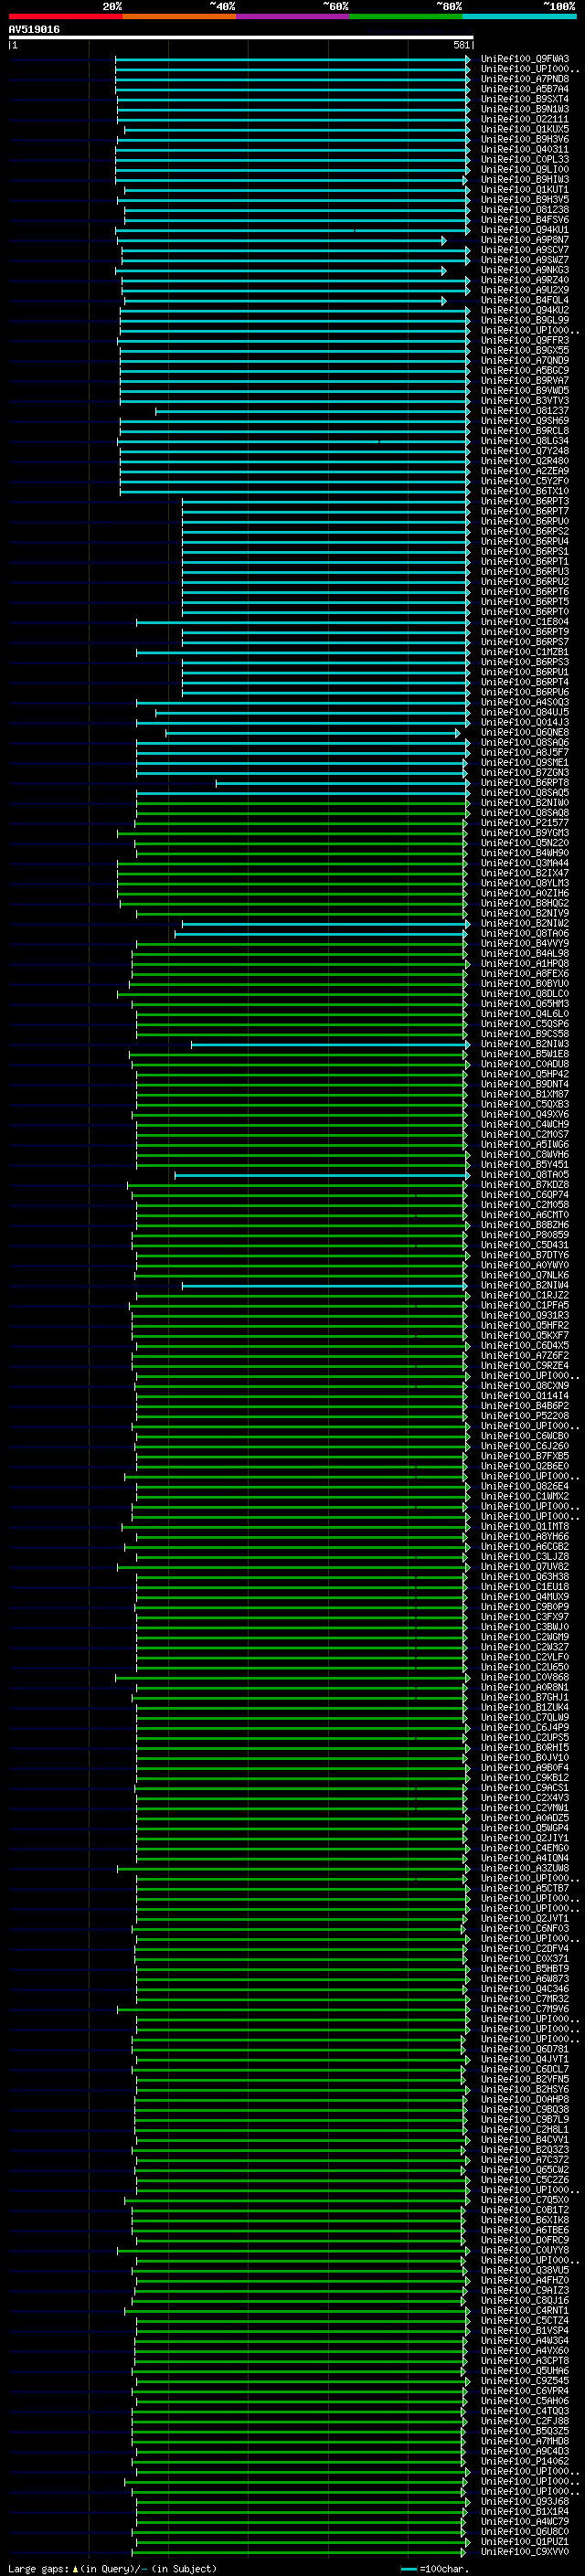Image resolution: width=585 pixels, height=2576 pixels.
Task: Click the Large gaps legend text
Action: coord(112,2568)
